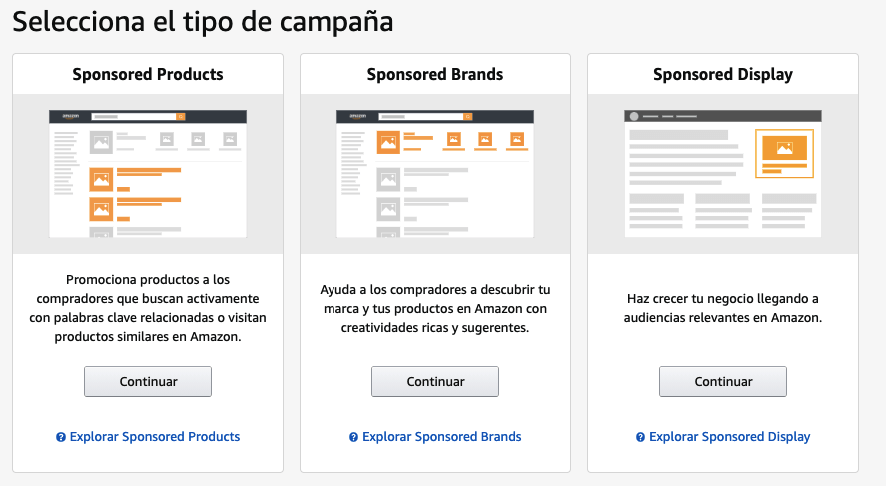Click Continuar under Sponsored Display
This screenshot has width=886, height=486.
click(x=723, y=381)
